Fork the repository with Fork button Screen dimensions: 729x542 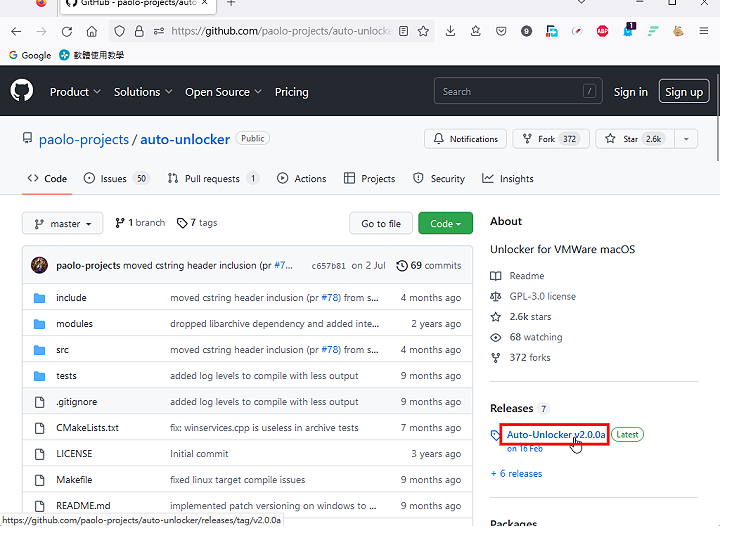point(551,139)
